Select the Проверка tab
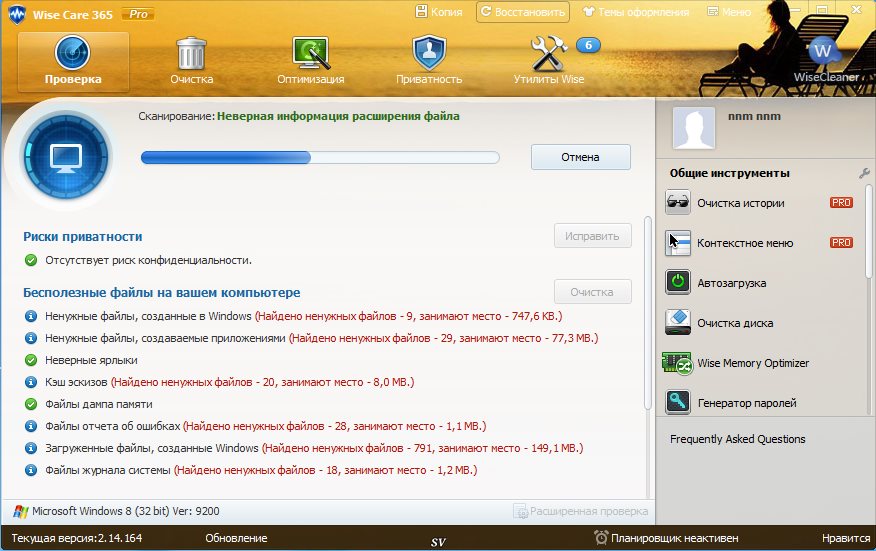 point(73,60)
